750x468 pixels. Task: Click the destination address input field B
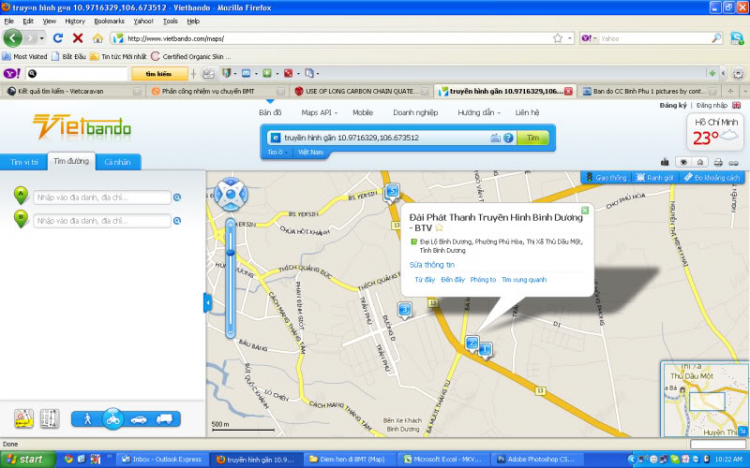coord(102,221)
